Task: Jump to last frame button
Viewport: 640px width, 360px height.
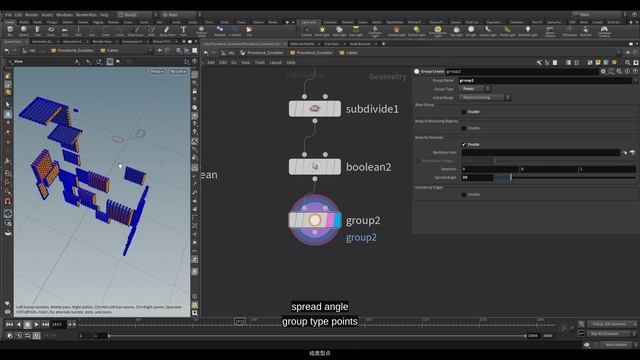Action: [46, 324]
